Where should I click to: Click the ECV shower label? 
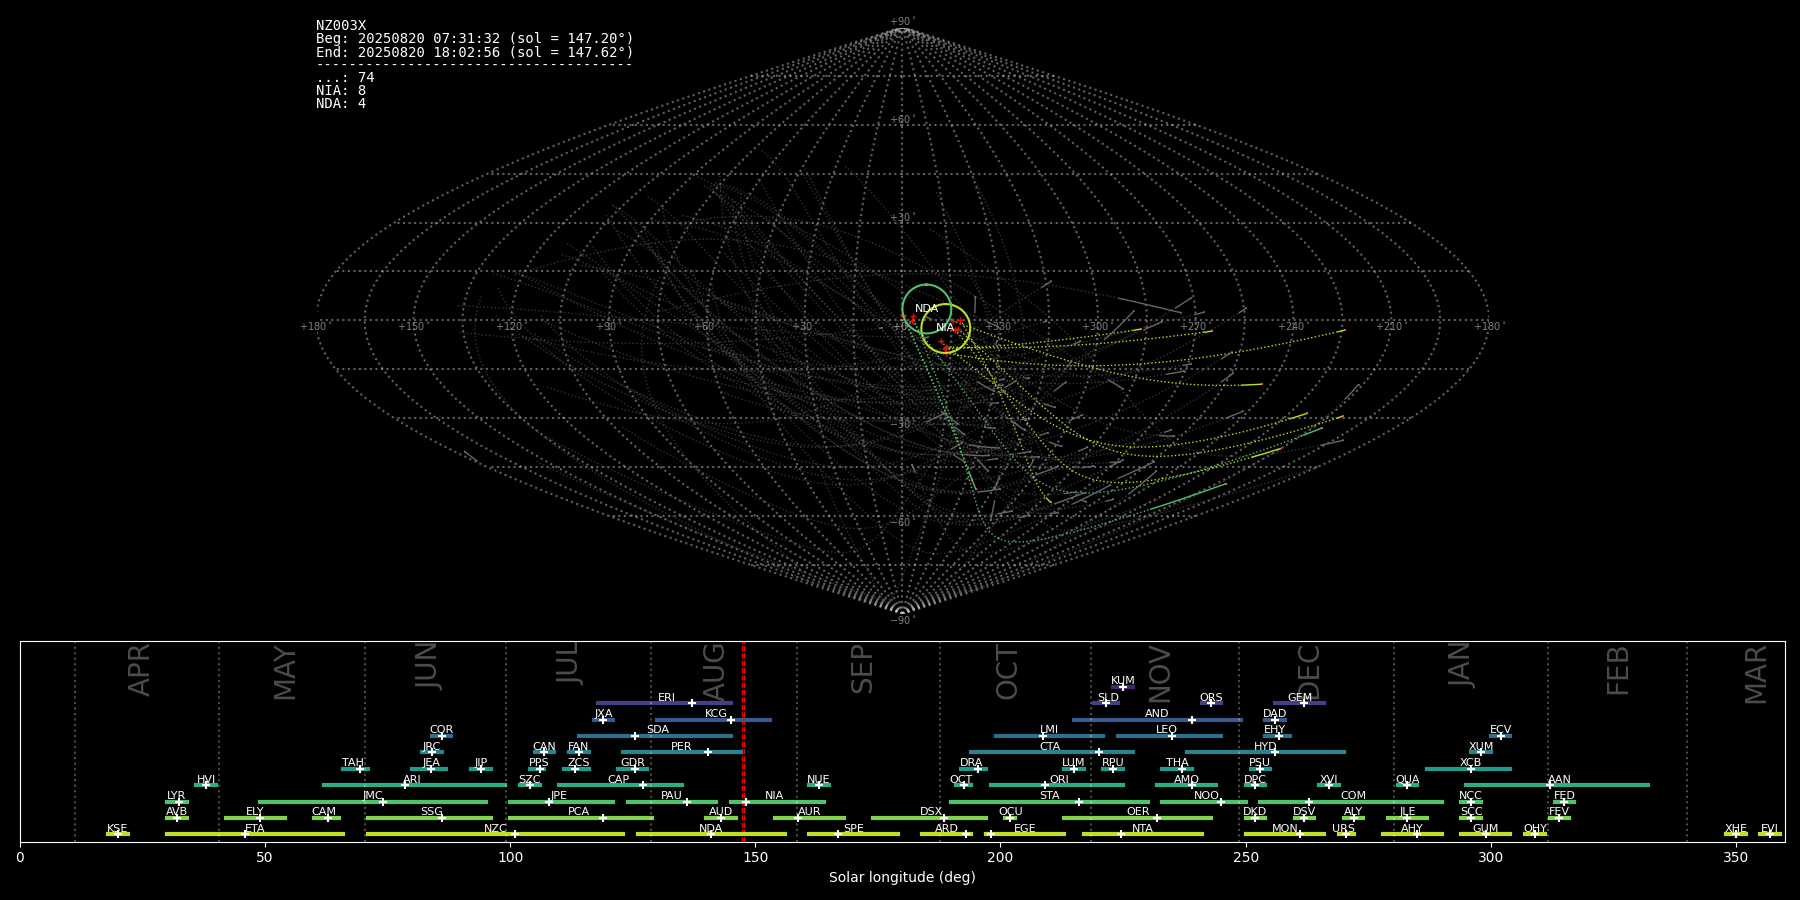[1500, 730]
